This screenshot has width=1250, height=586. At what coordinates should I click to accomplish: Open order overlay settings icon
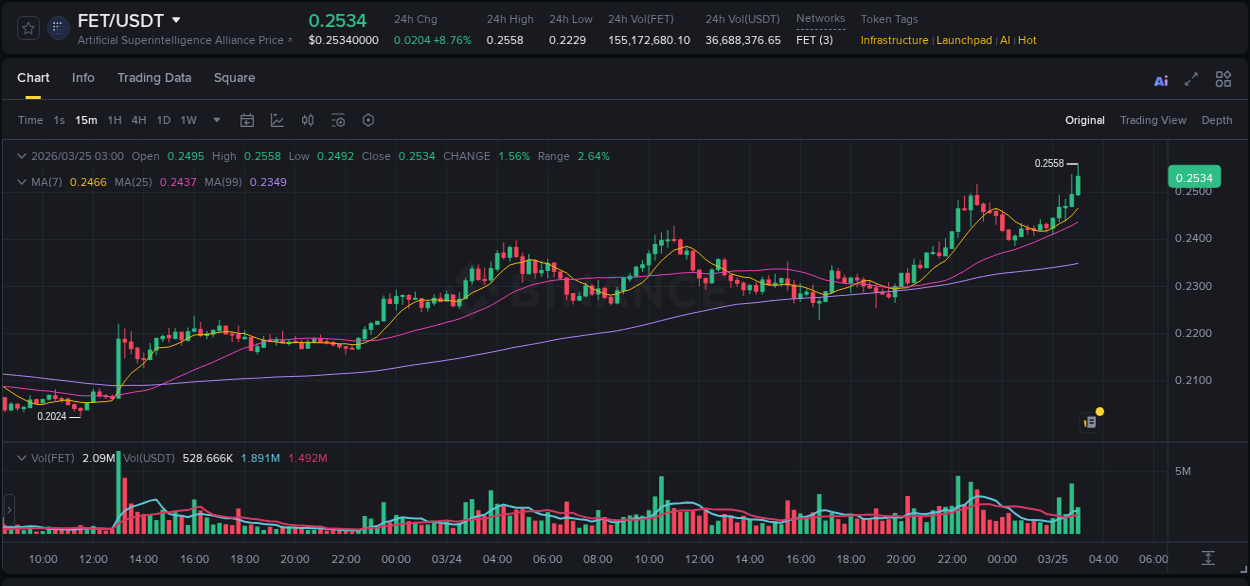pyautogui.click(x=338, y=120)
